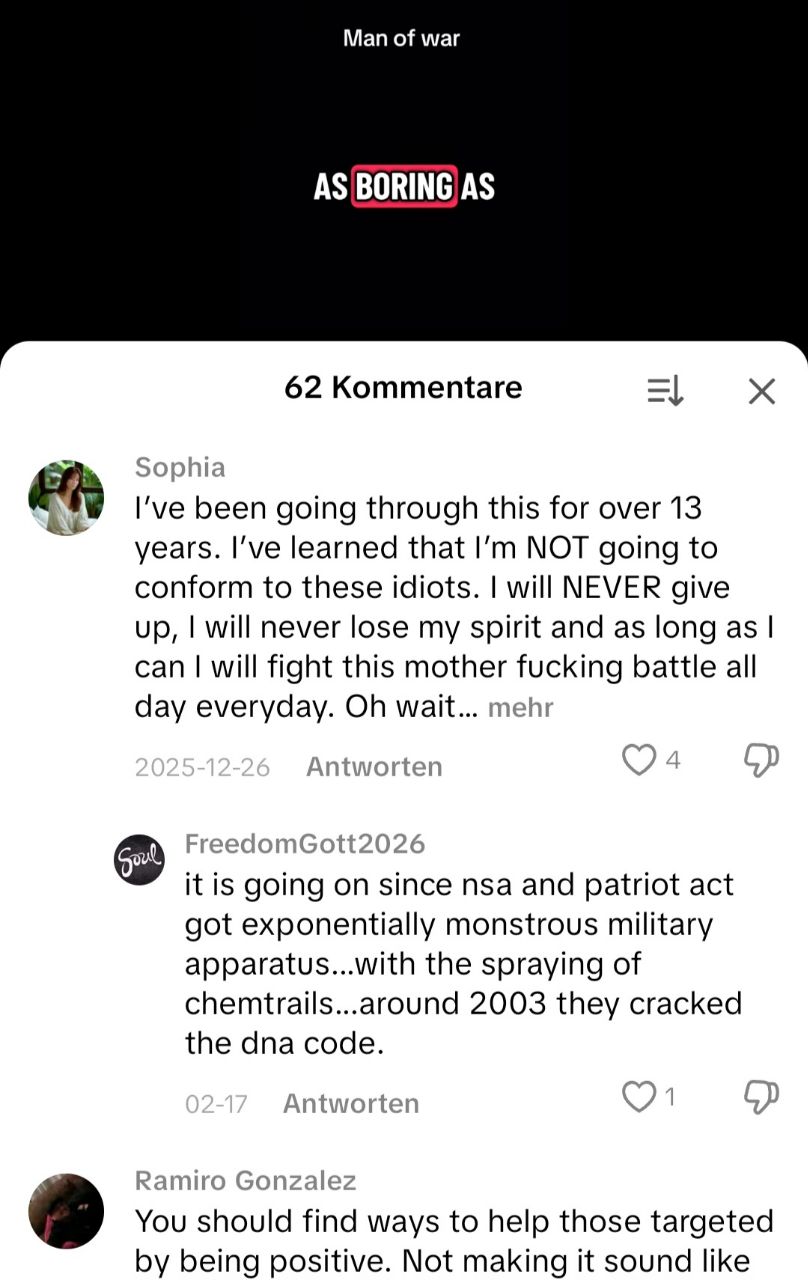
Task: Reply to Sophia's comment via Antworten
Action: (374, 767)
